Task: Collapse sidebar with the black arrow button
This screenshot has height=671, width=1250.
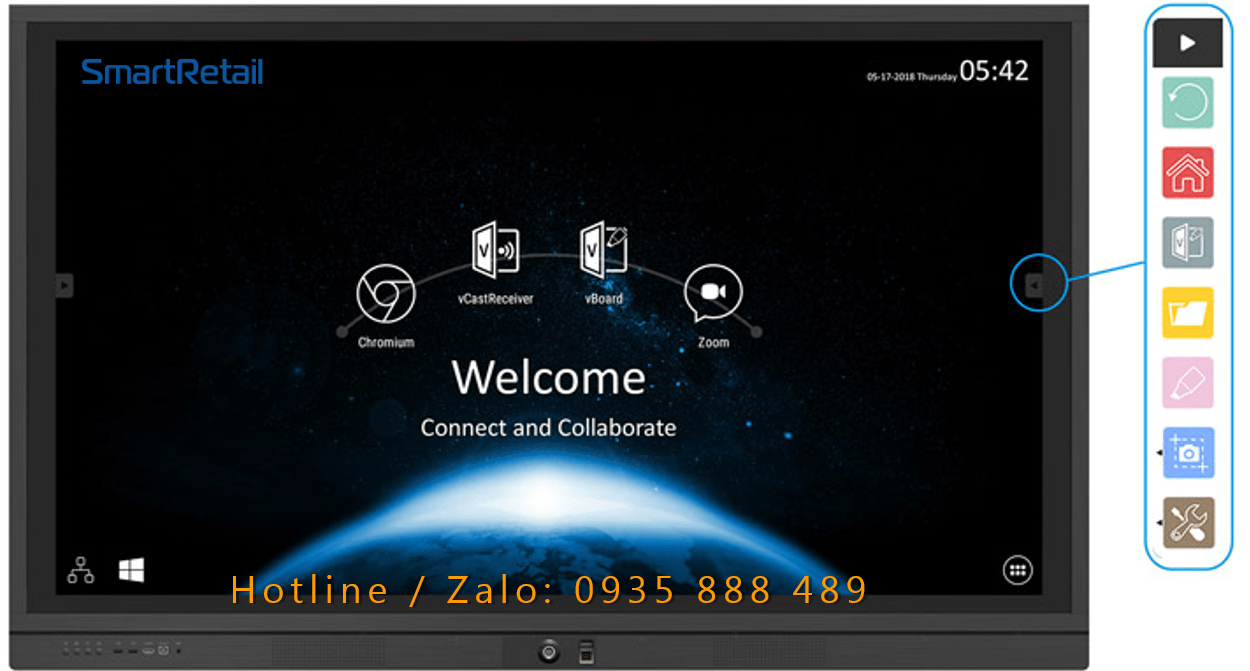Action: point(1188,44)
